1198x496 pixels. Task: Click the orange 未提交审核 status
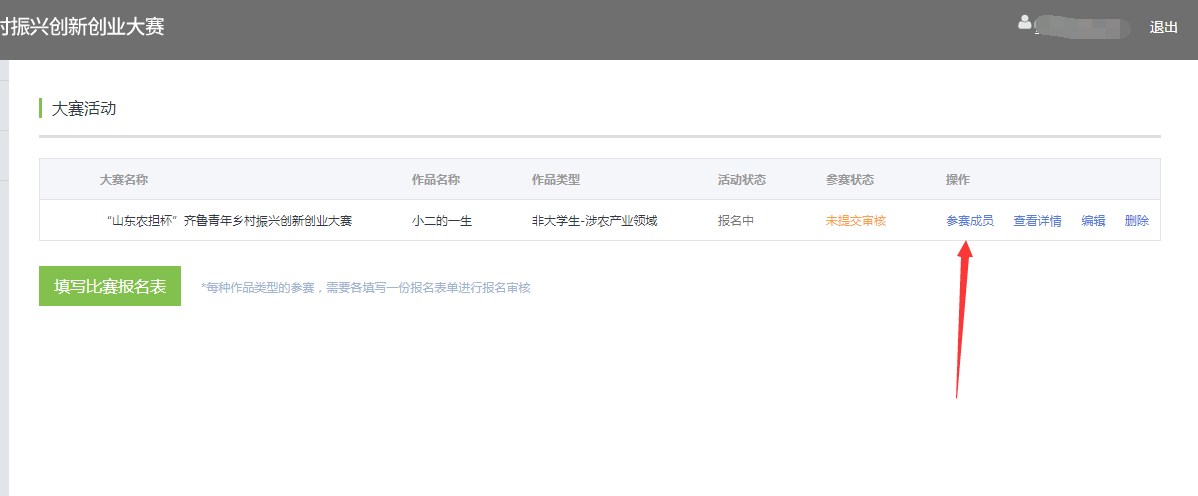tap(855, 221)
